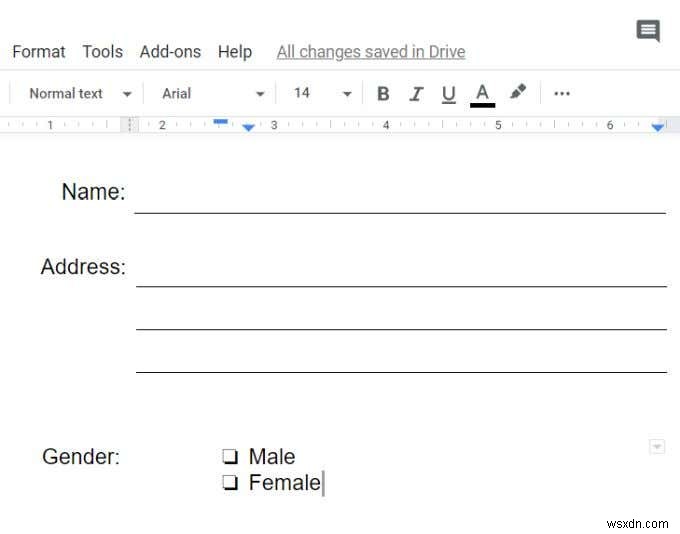Click the Name: label text
Viewport: 680px width, 534px height.
pos(93,192)
